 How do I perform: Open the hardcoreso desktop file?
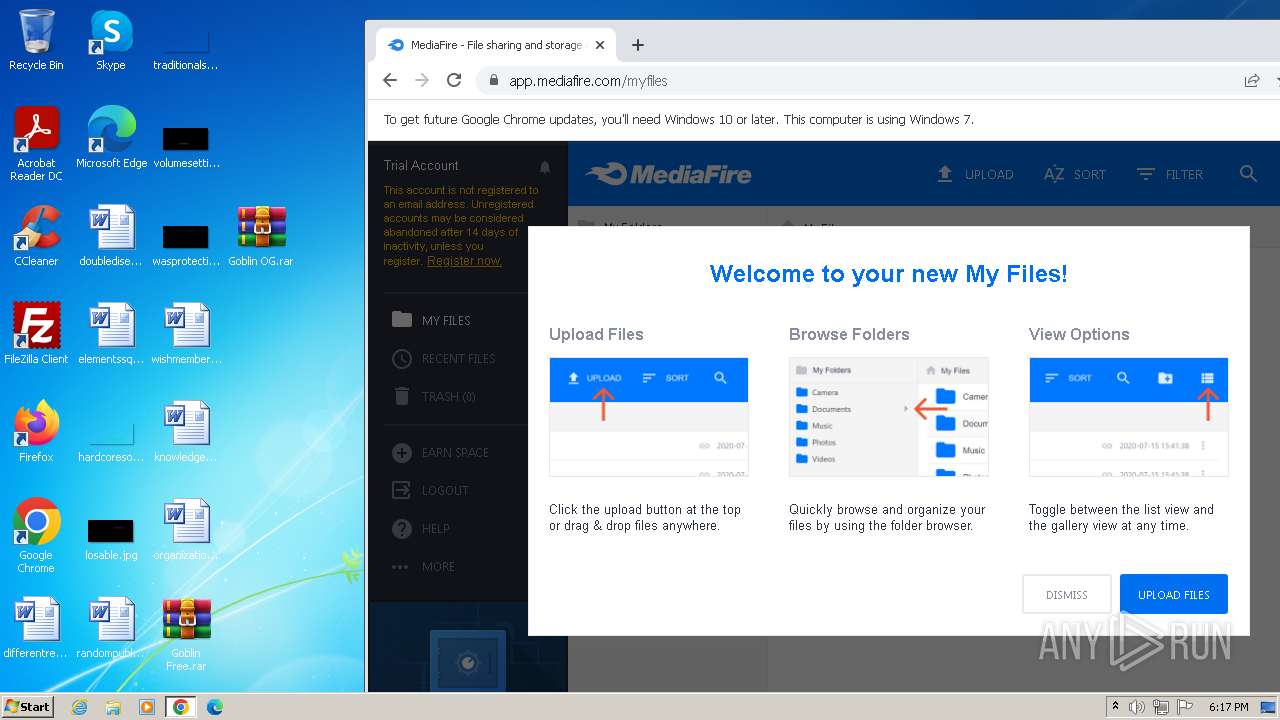click(x=111, y=441)
